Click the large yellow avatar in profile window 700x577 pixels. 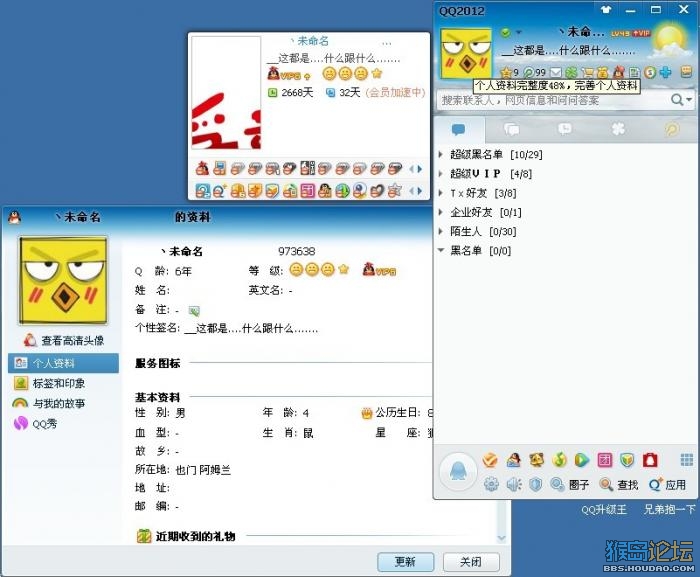(63, 280)
